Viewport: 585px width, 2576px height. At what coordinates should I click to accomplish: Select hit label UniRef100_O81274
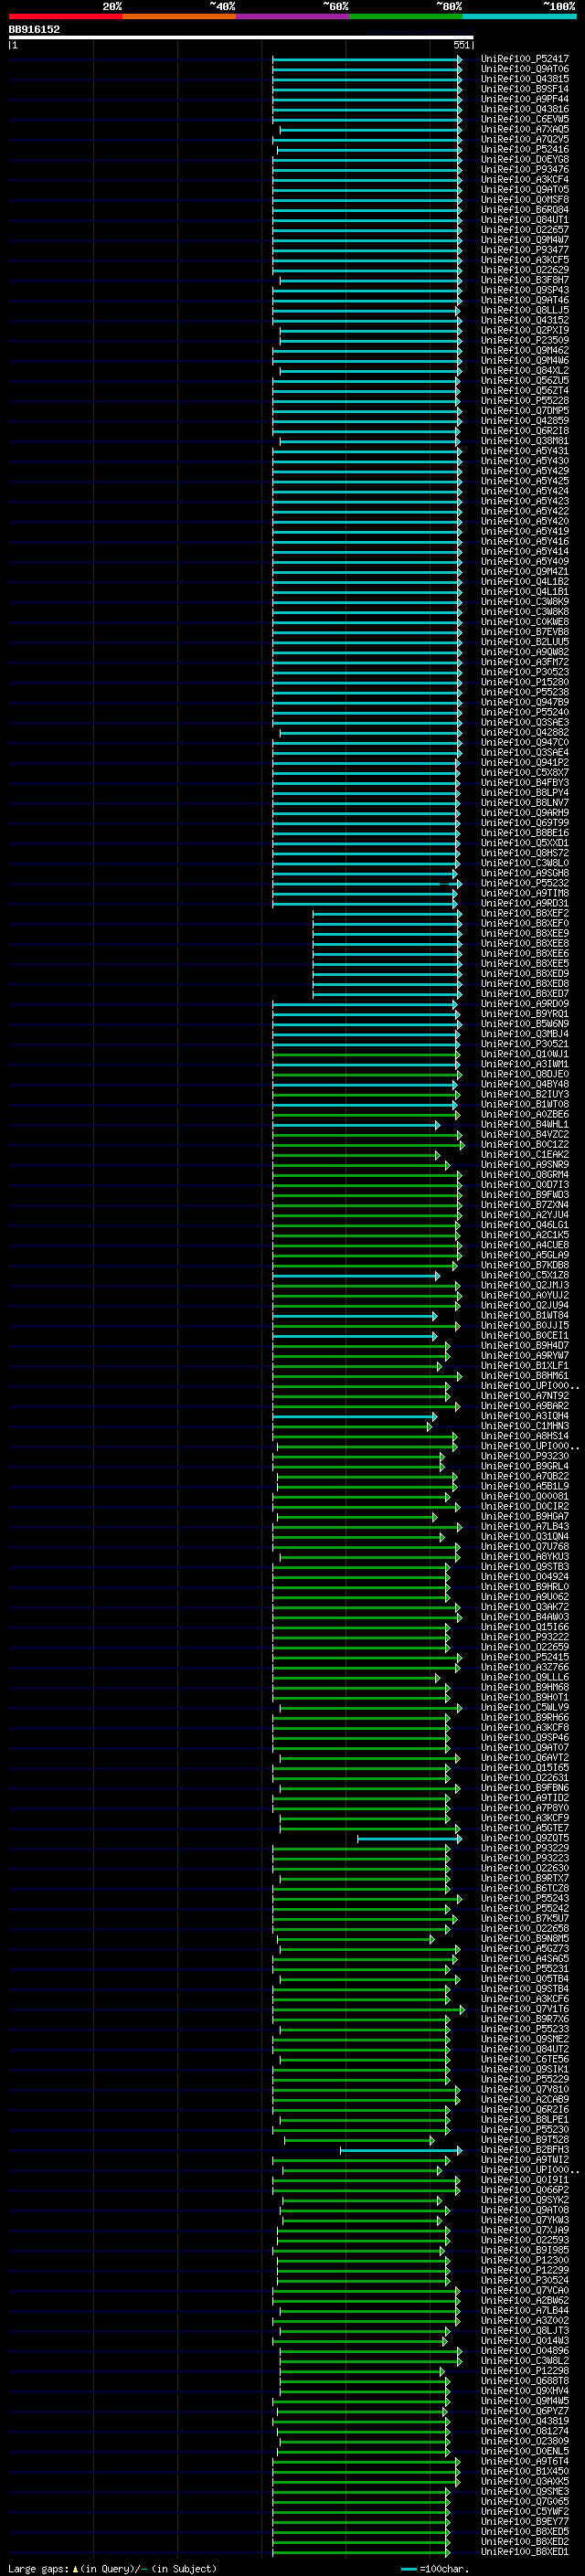[x=525, y=2431]
